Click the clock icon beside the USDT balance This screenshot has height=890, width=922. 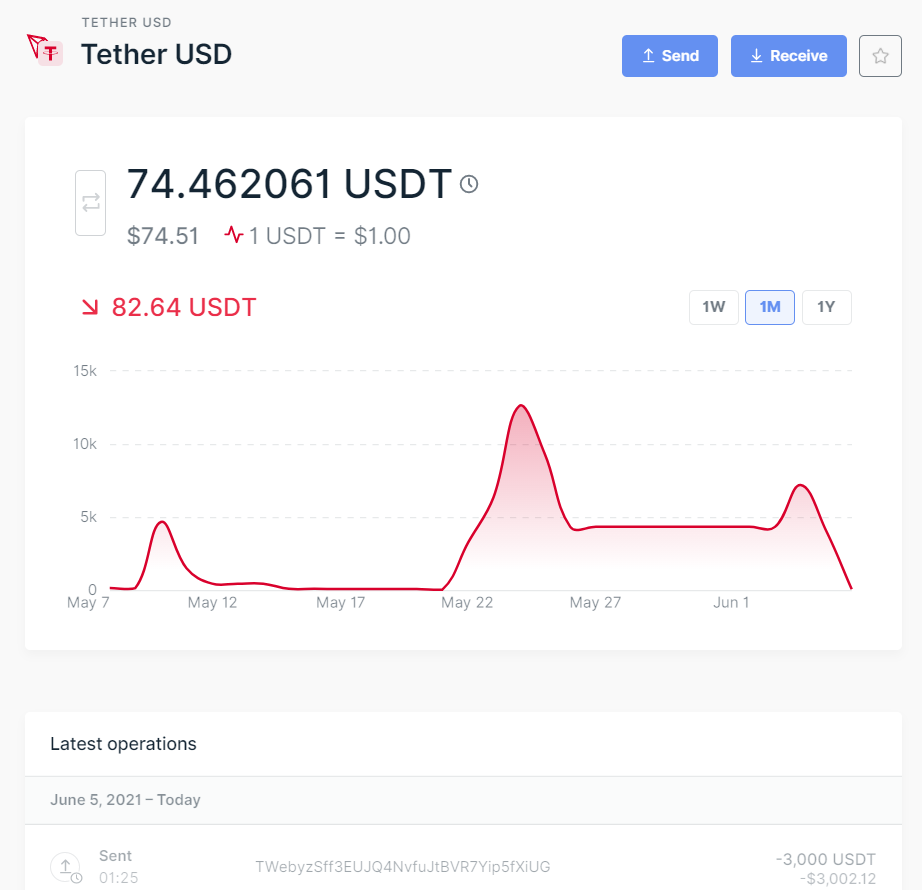pyautogui.click(x=469, y=184)
